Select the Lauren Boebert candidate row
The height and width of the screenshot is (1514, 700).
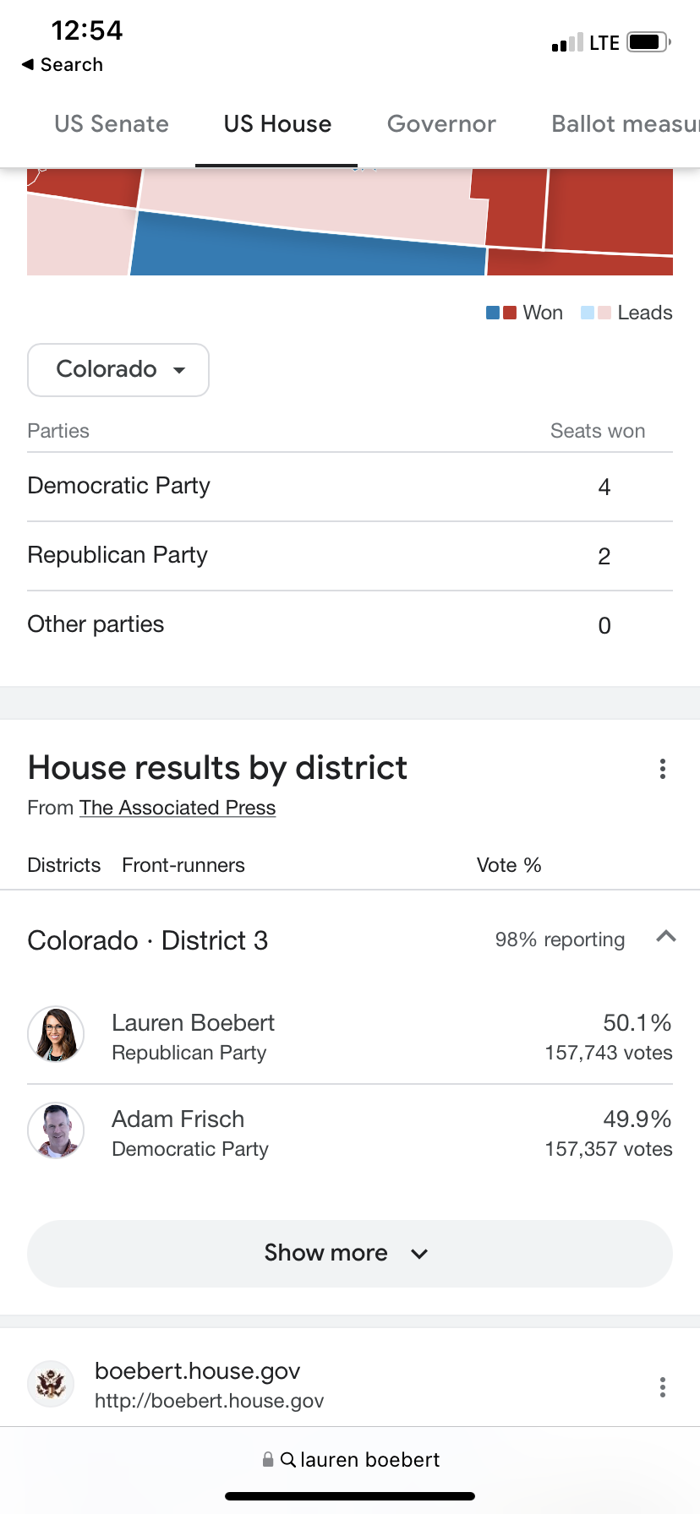350,1036
